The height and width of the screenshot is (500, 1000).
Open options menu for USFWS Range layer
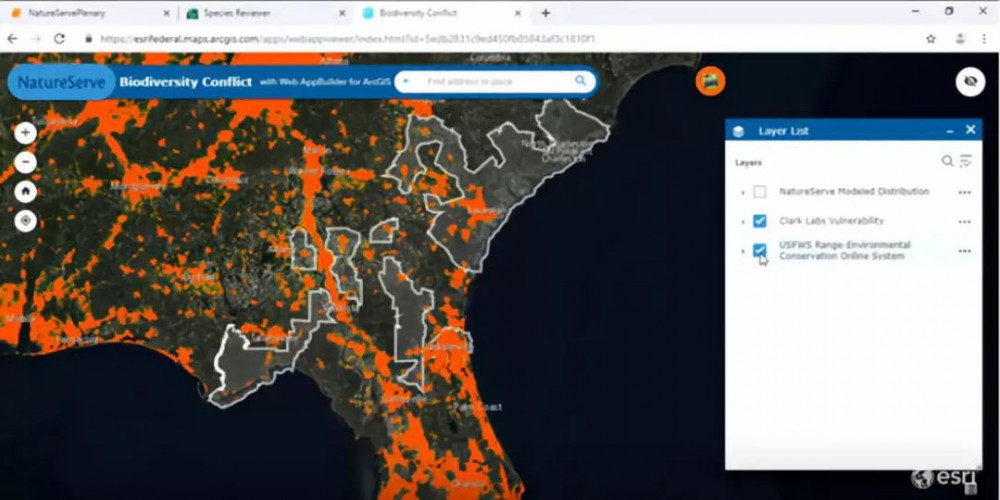964,251
